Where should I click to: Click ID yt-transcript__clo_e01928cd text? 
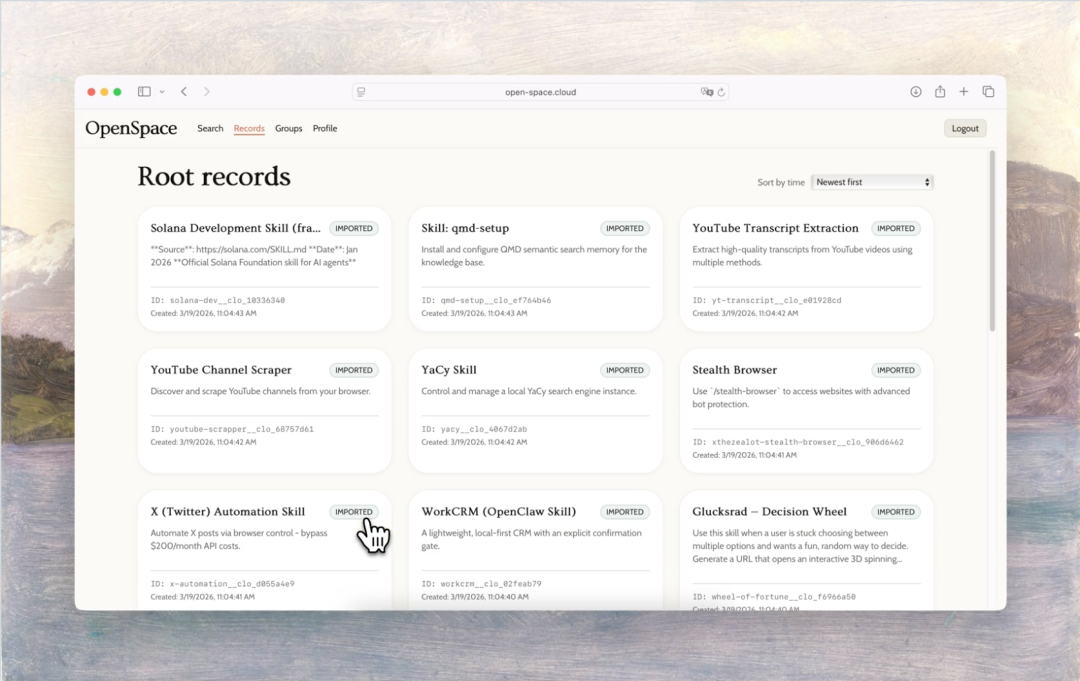767,300
